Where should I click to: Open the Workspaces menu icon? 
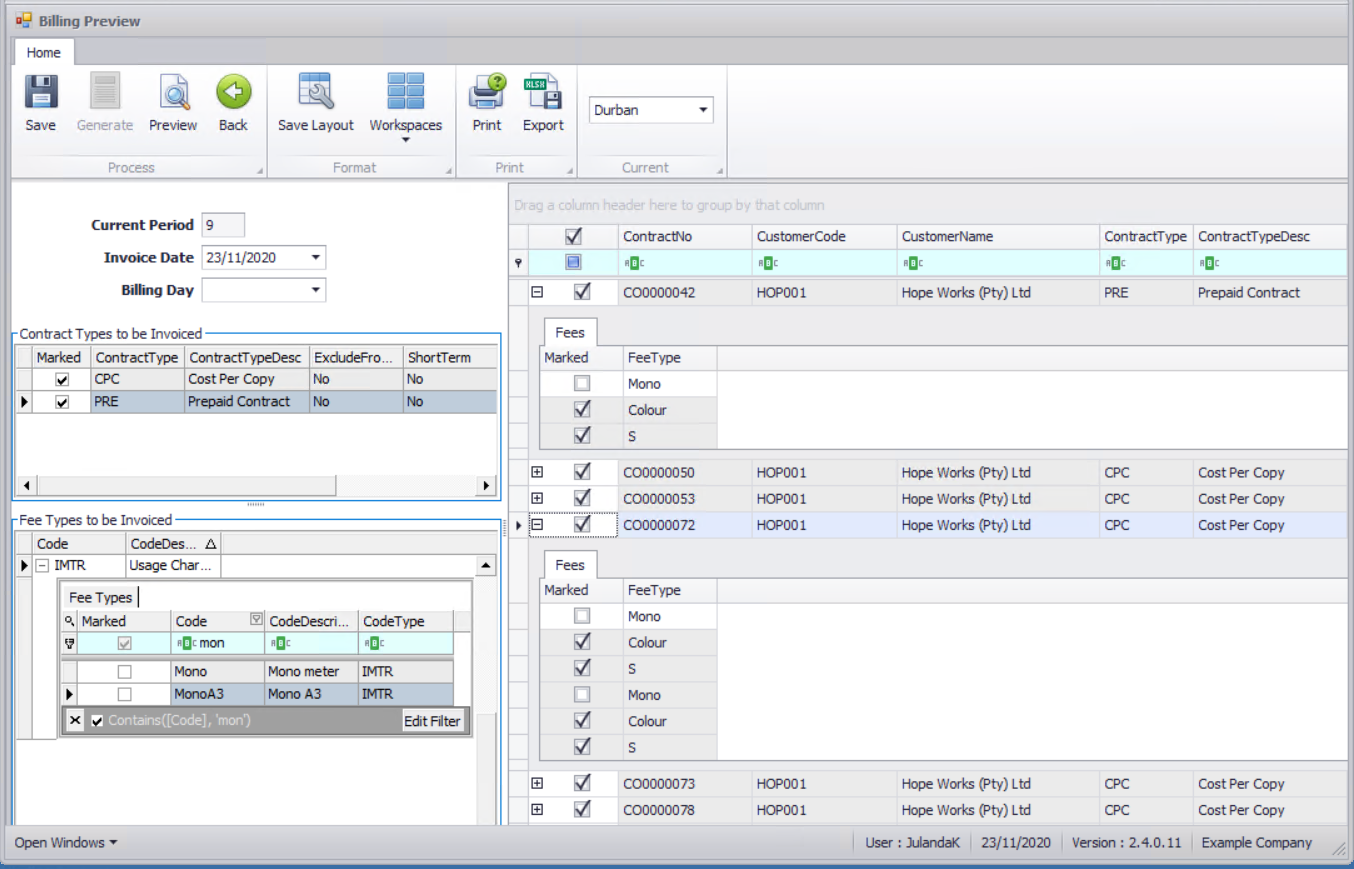coord(405,93)
